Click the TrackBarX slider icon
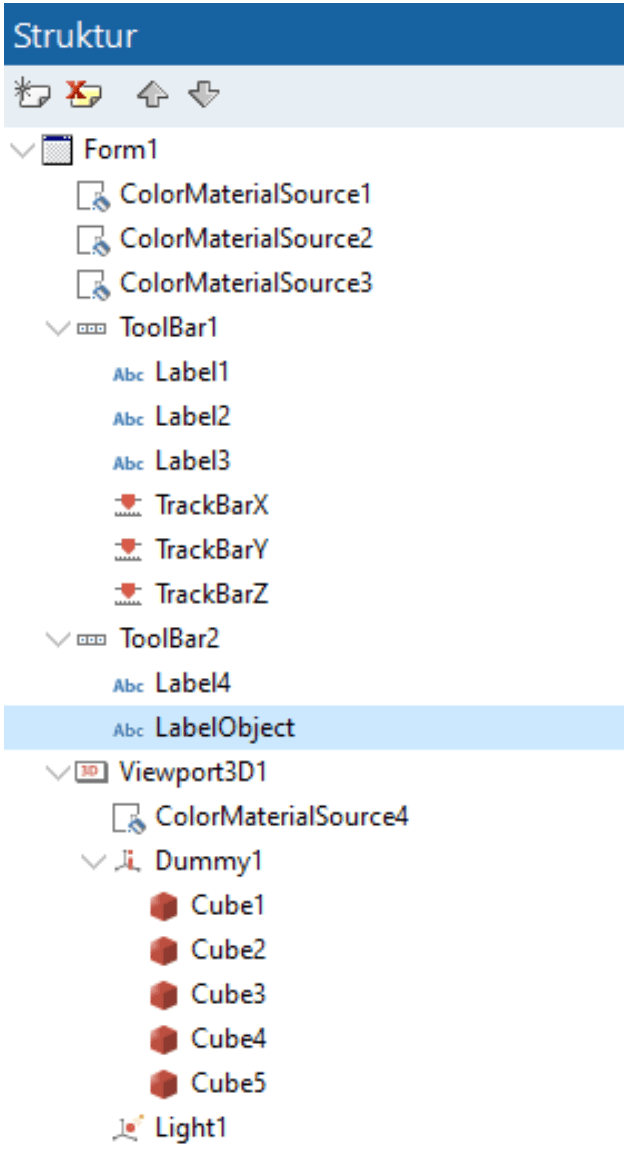The width and height of the screenshot is (629, 1159). coord(129,506)
